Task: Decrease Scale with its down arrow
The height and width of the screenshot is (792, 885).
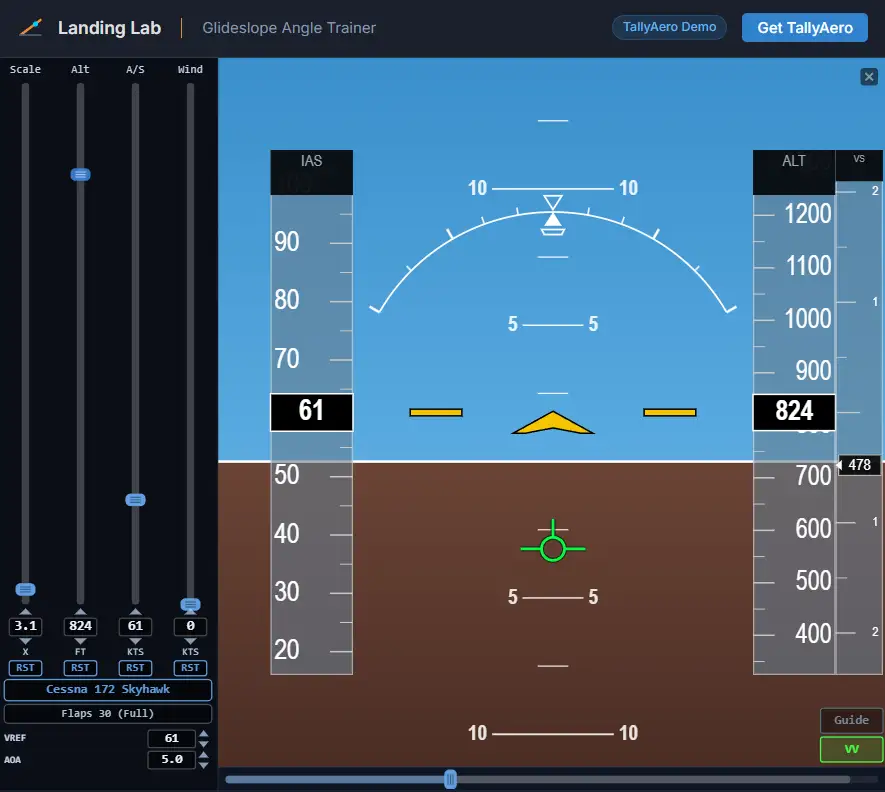Action: 25,641
